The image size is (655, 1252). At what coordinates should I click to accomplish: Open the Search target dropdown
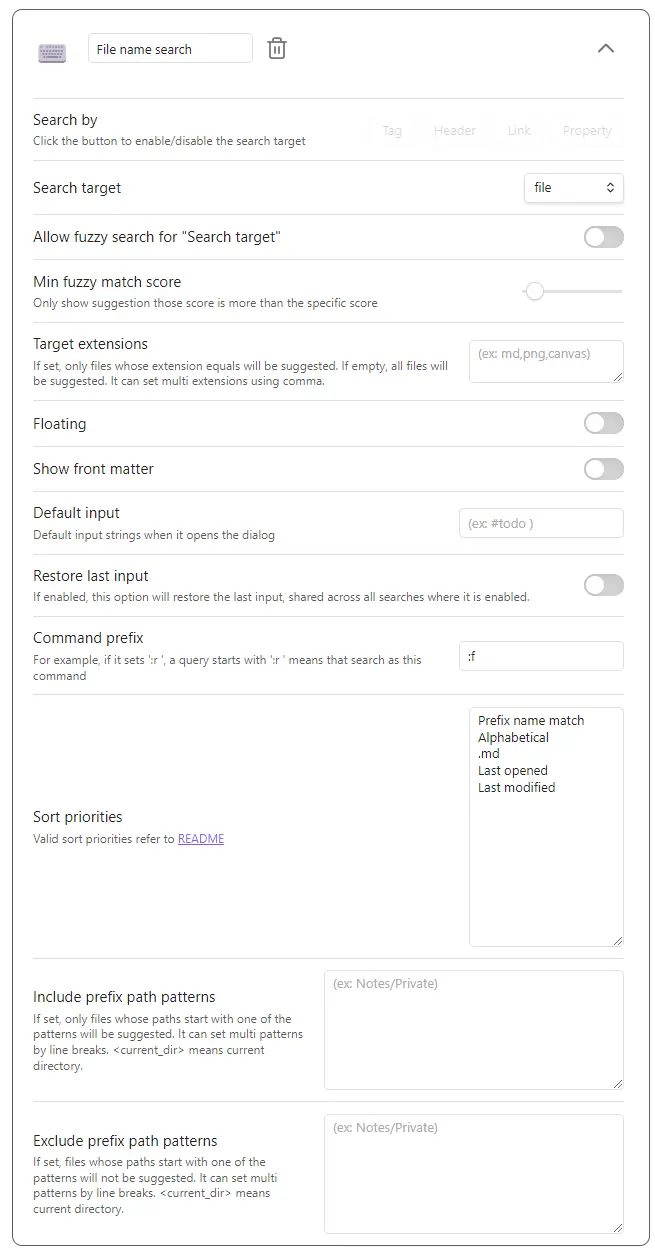pos(573,188)
